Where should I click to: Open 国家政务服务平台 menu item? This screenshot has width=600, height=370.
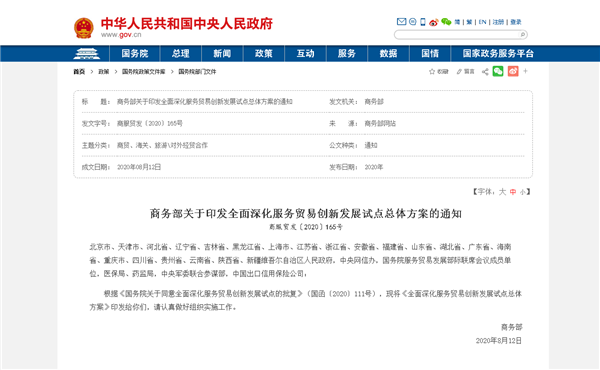[498, 54]
